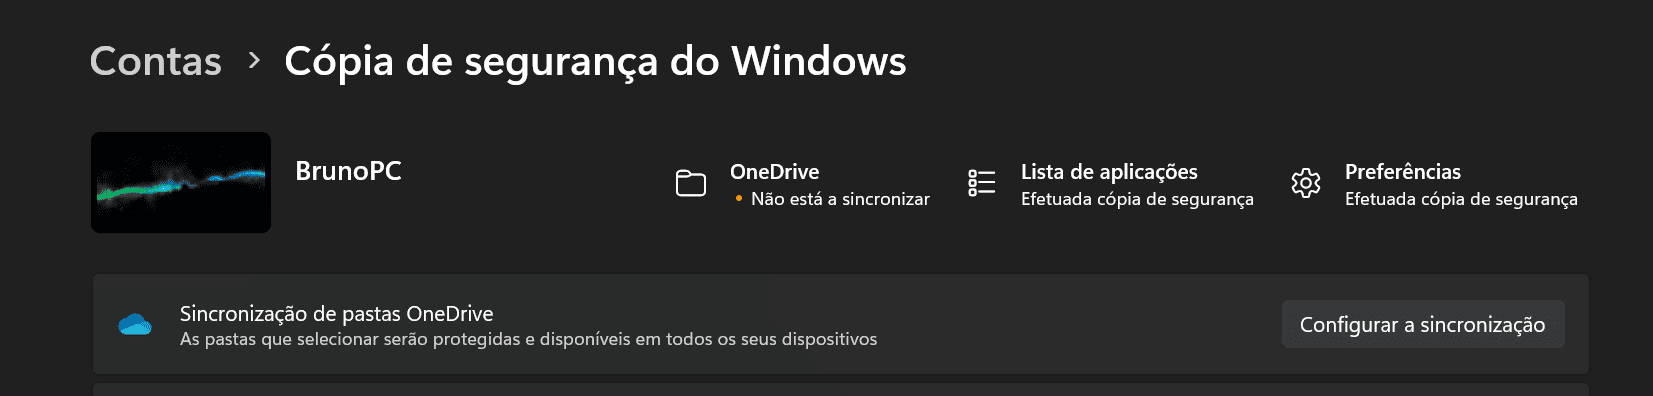The width and height of the screenshot is (1653, 396).
Task: Go back to Contas breadcrumb
Action: [x=156, y=61]
